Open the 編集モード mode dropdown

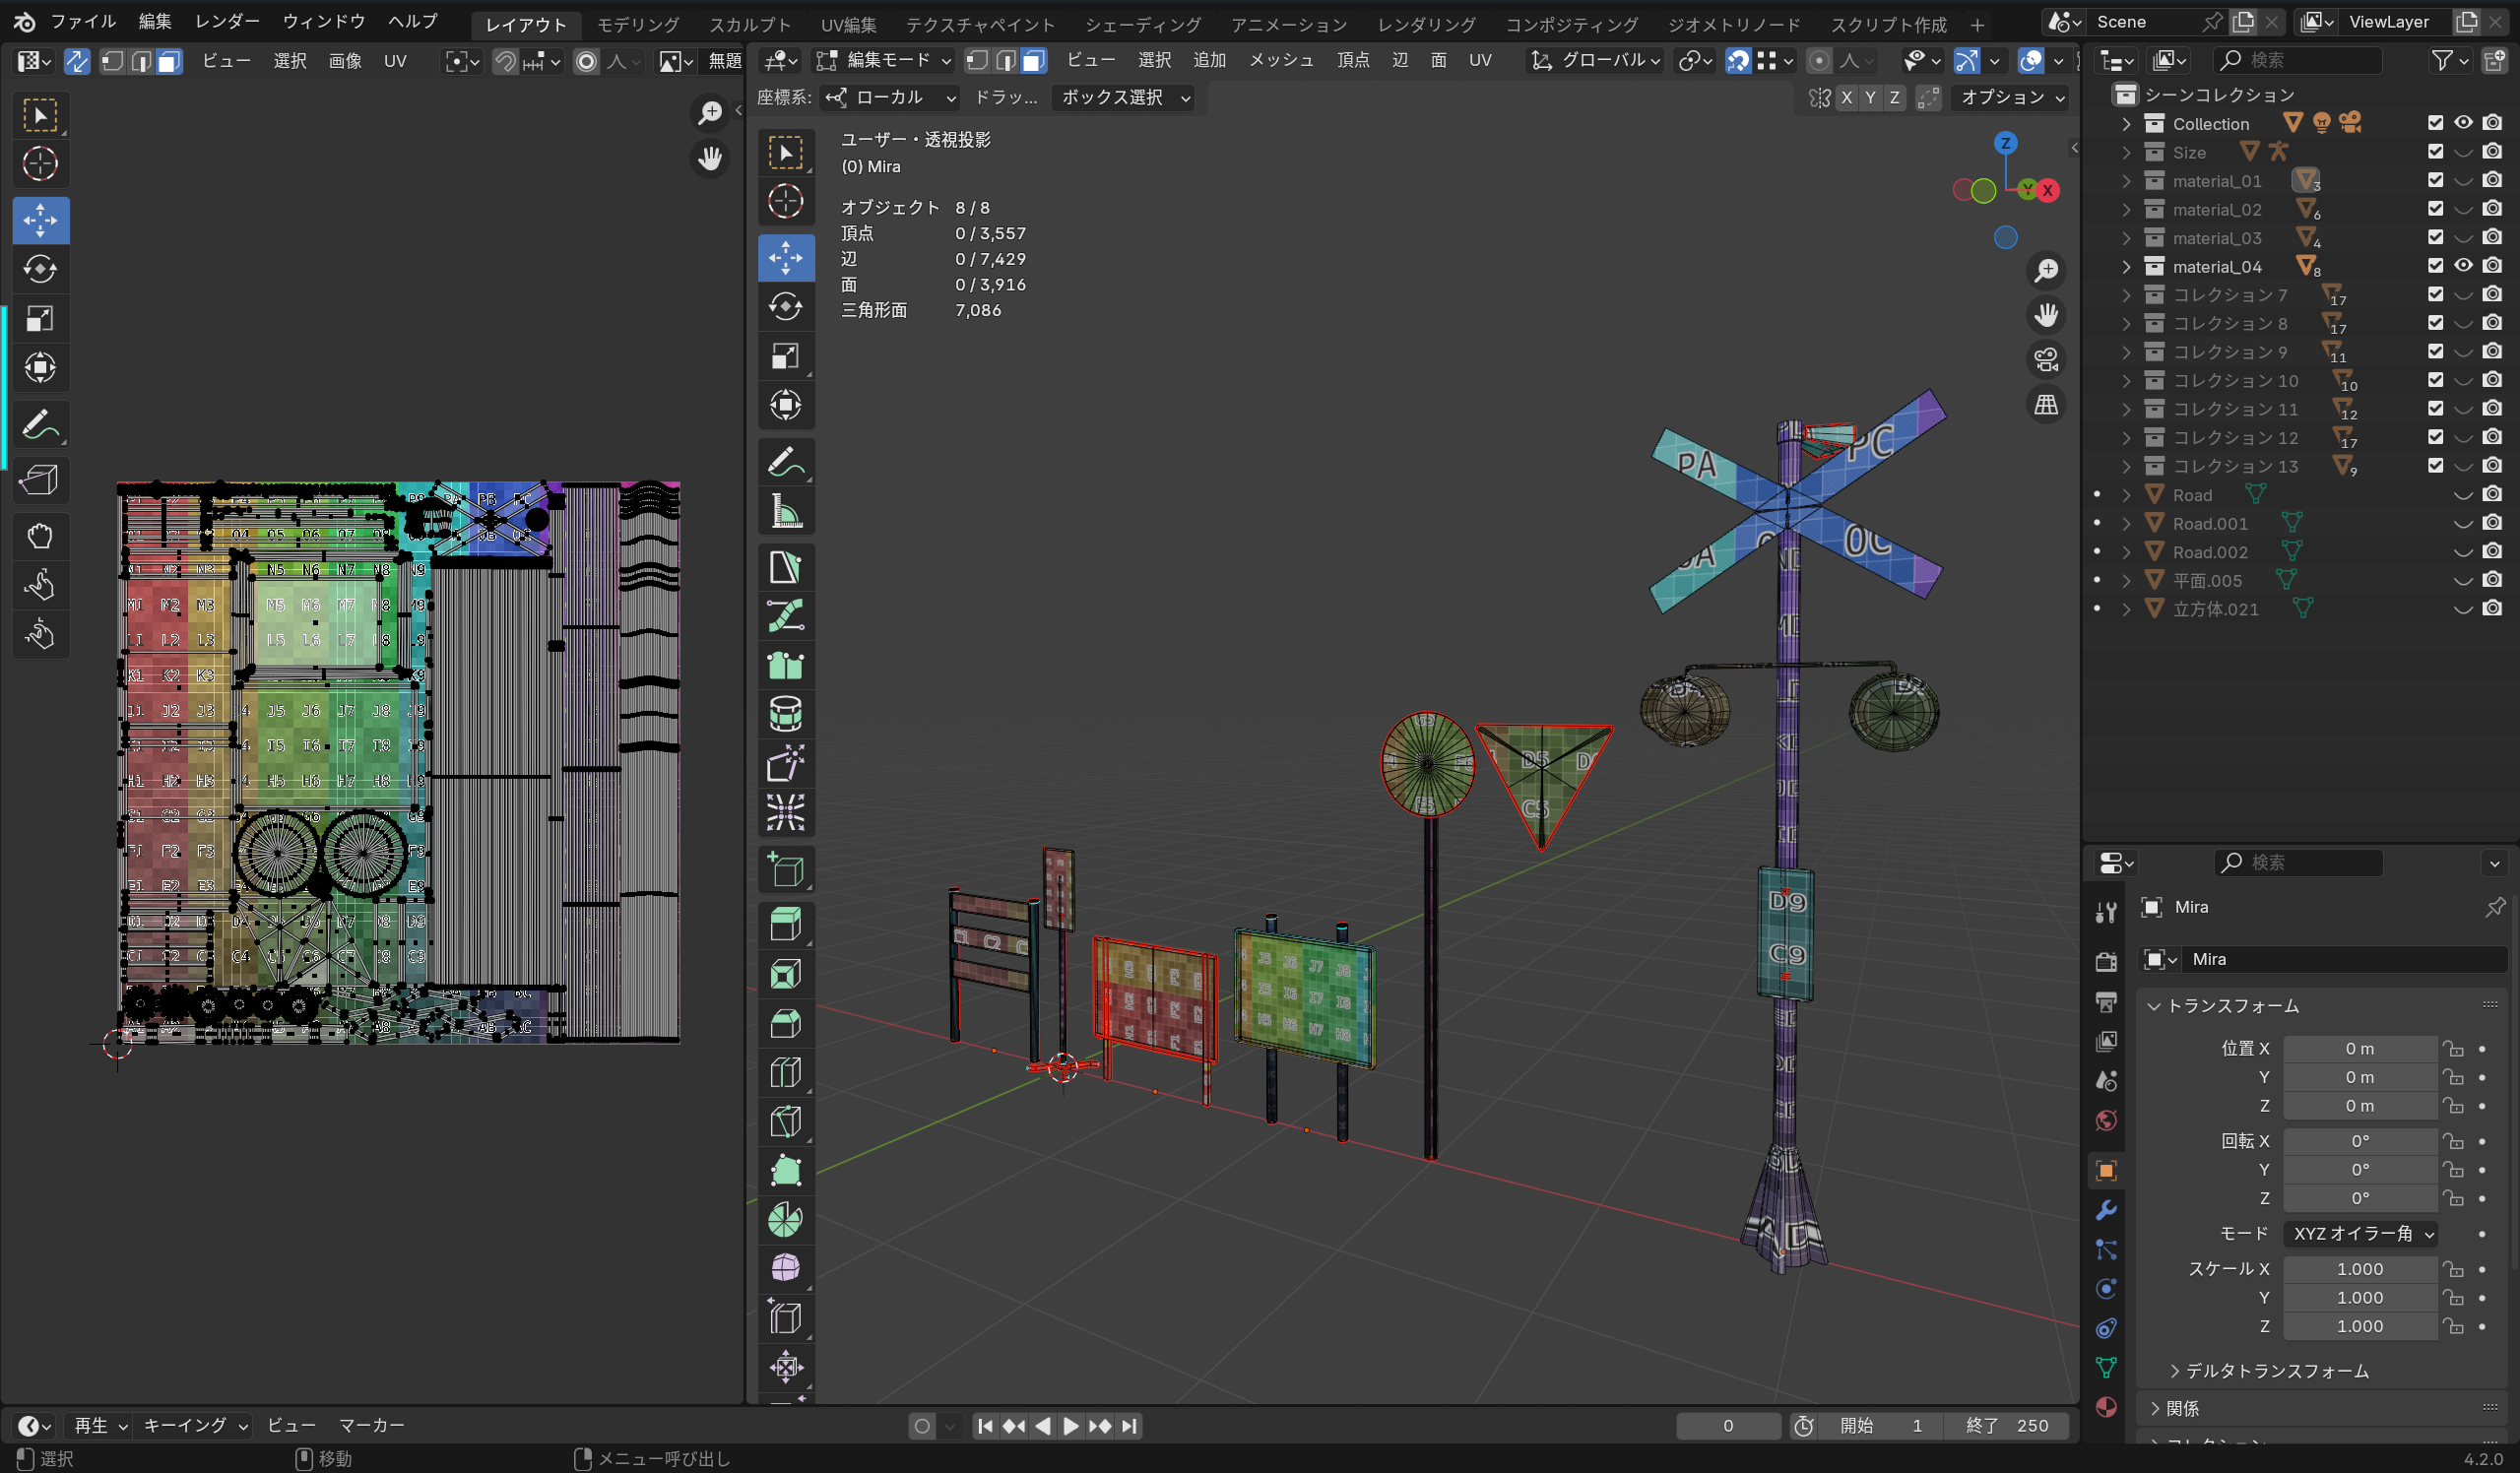tap(885, 61)
